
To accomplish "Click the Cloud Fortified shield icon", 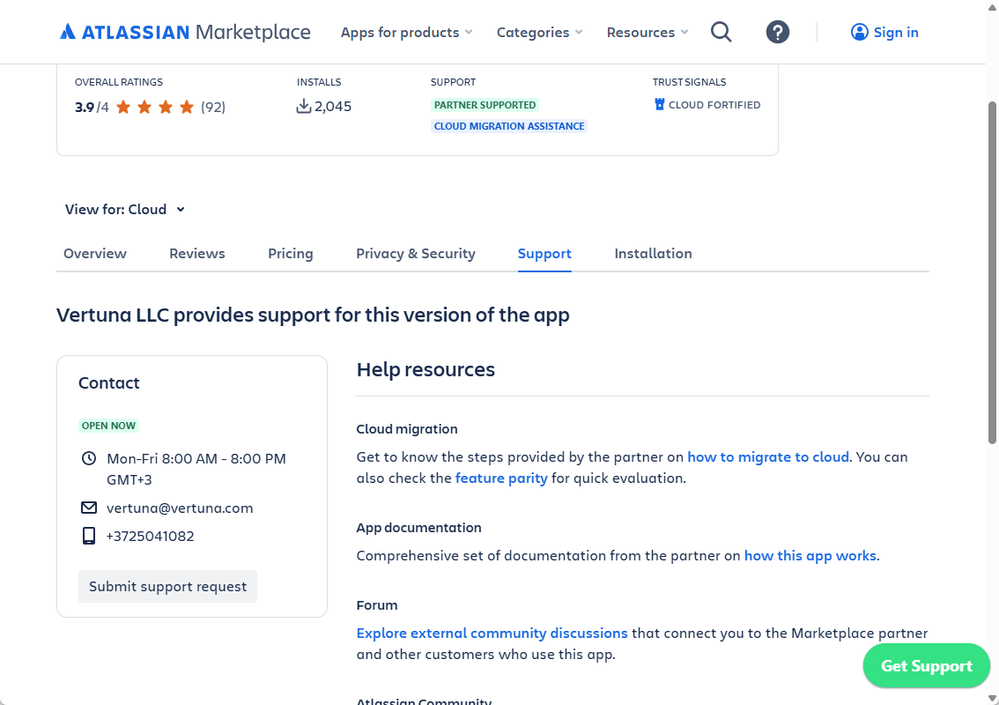I will 659,104.
